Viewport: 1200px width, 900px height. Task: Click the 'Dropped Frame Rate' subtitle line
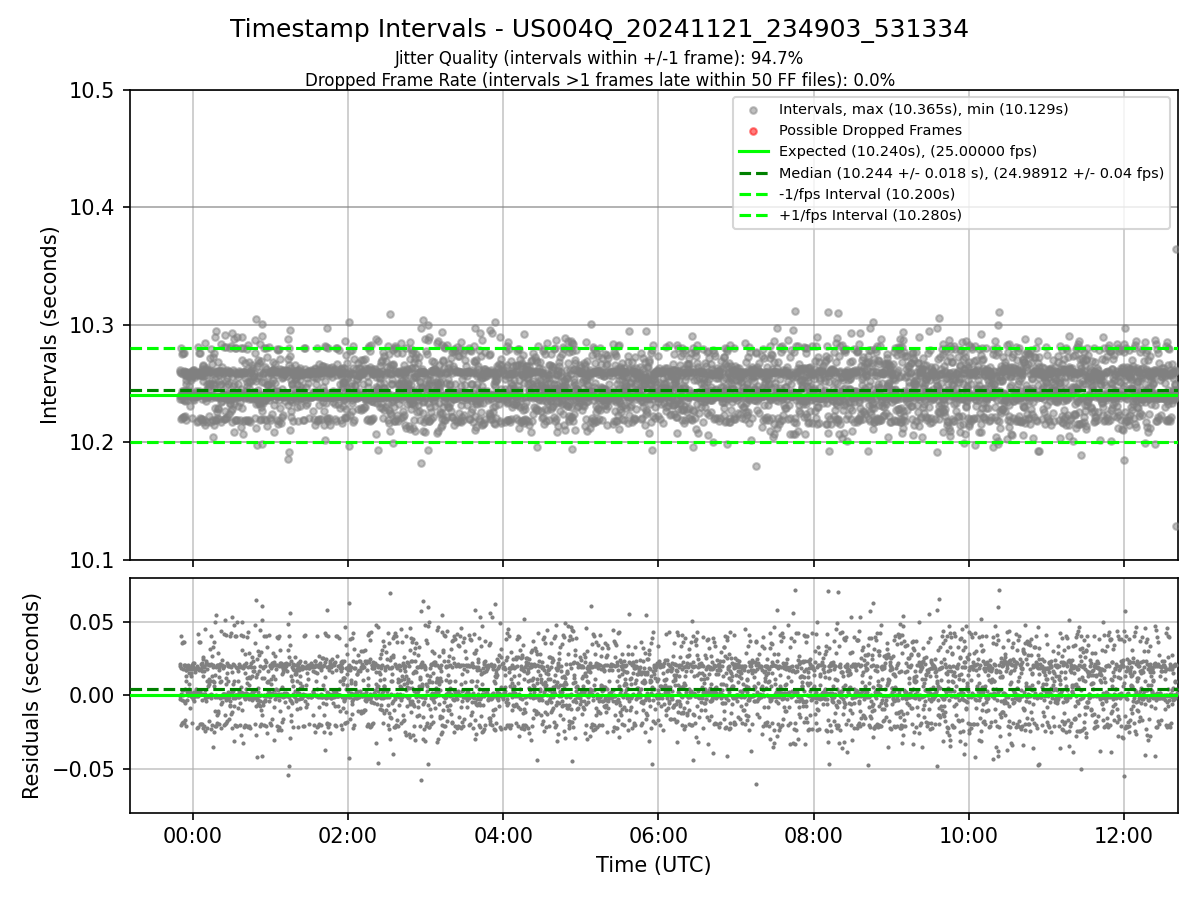point(599,80)
